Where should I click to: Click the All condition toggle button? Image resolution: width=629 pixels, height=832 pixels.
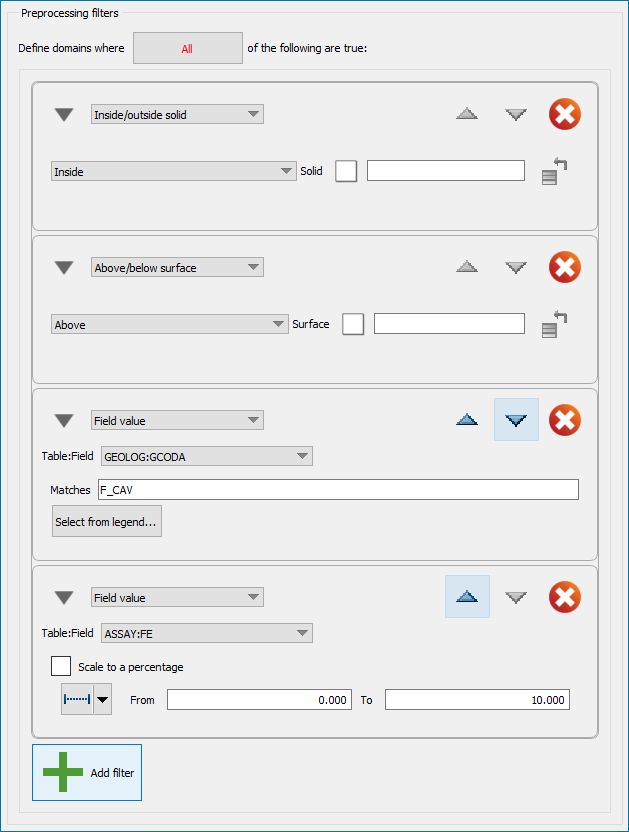point(187,48)
